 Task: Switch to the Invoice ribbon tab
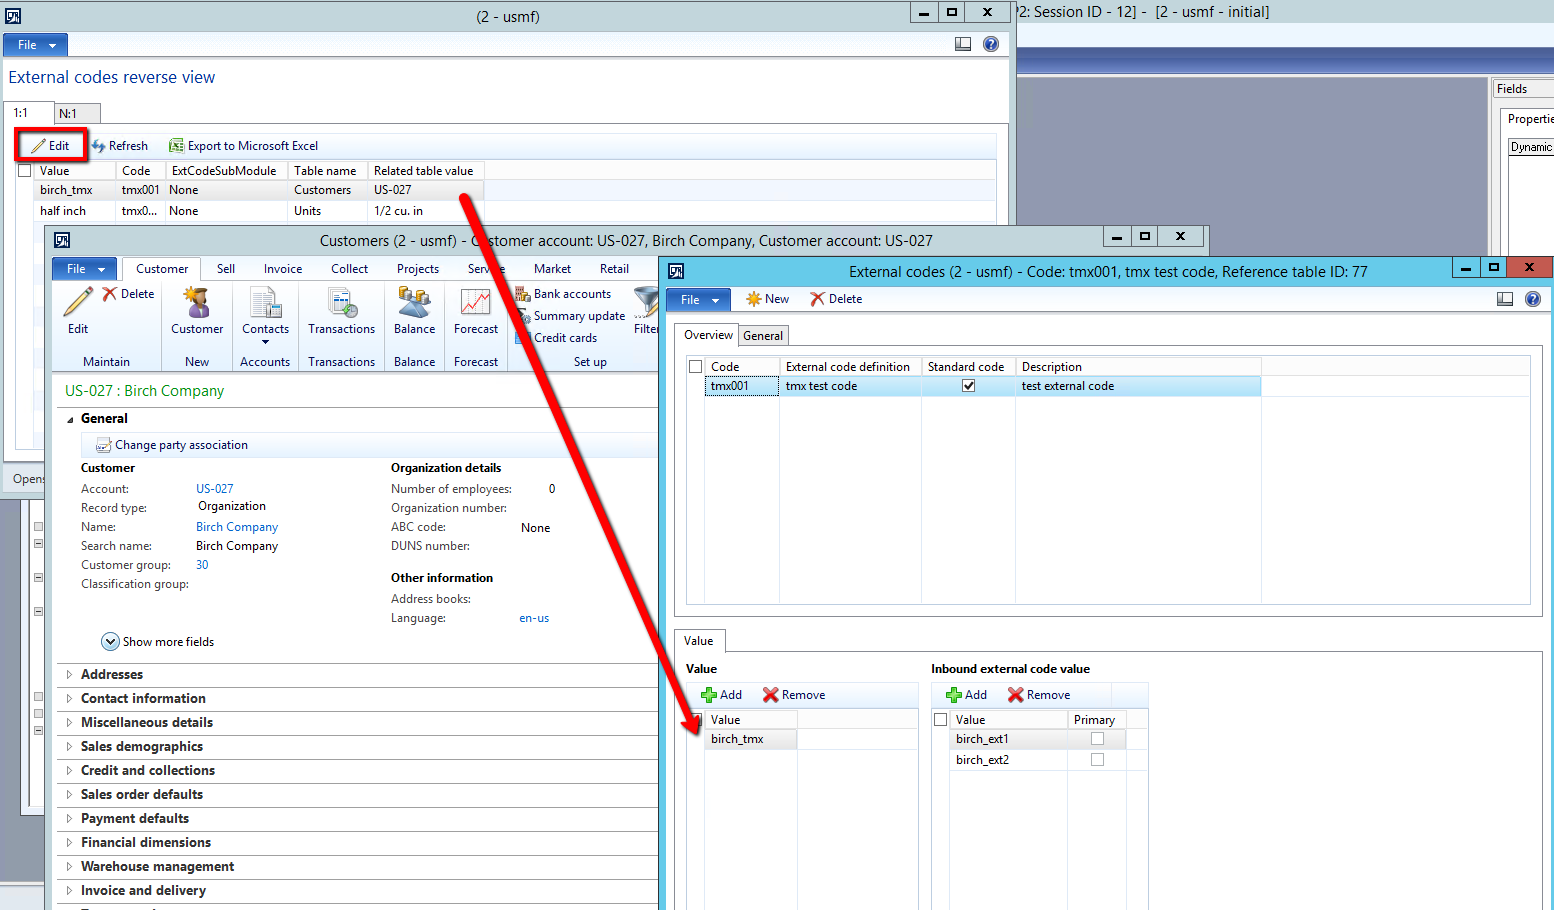(283, 269)
